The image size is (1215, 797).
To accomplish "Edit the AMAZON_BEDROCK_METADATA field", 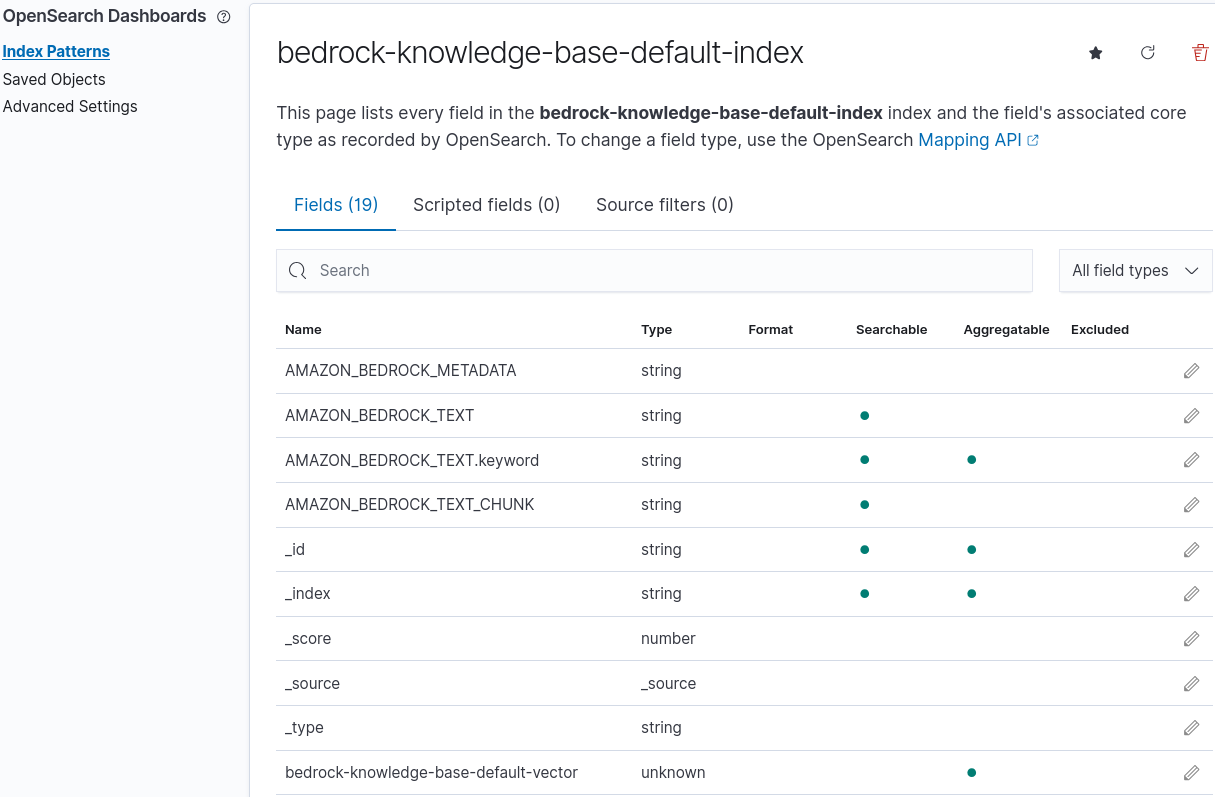I will pos(1191,371).
